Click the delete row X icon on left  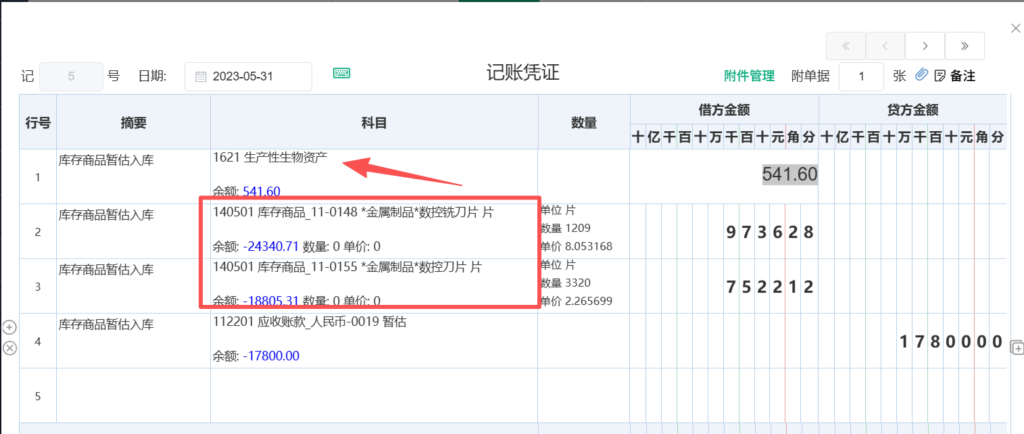[10, 347]
